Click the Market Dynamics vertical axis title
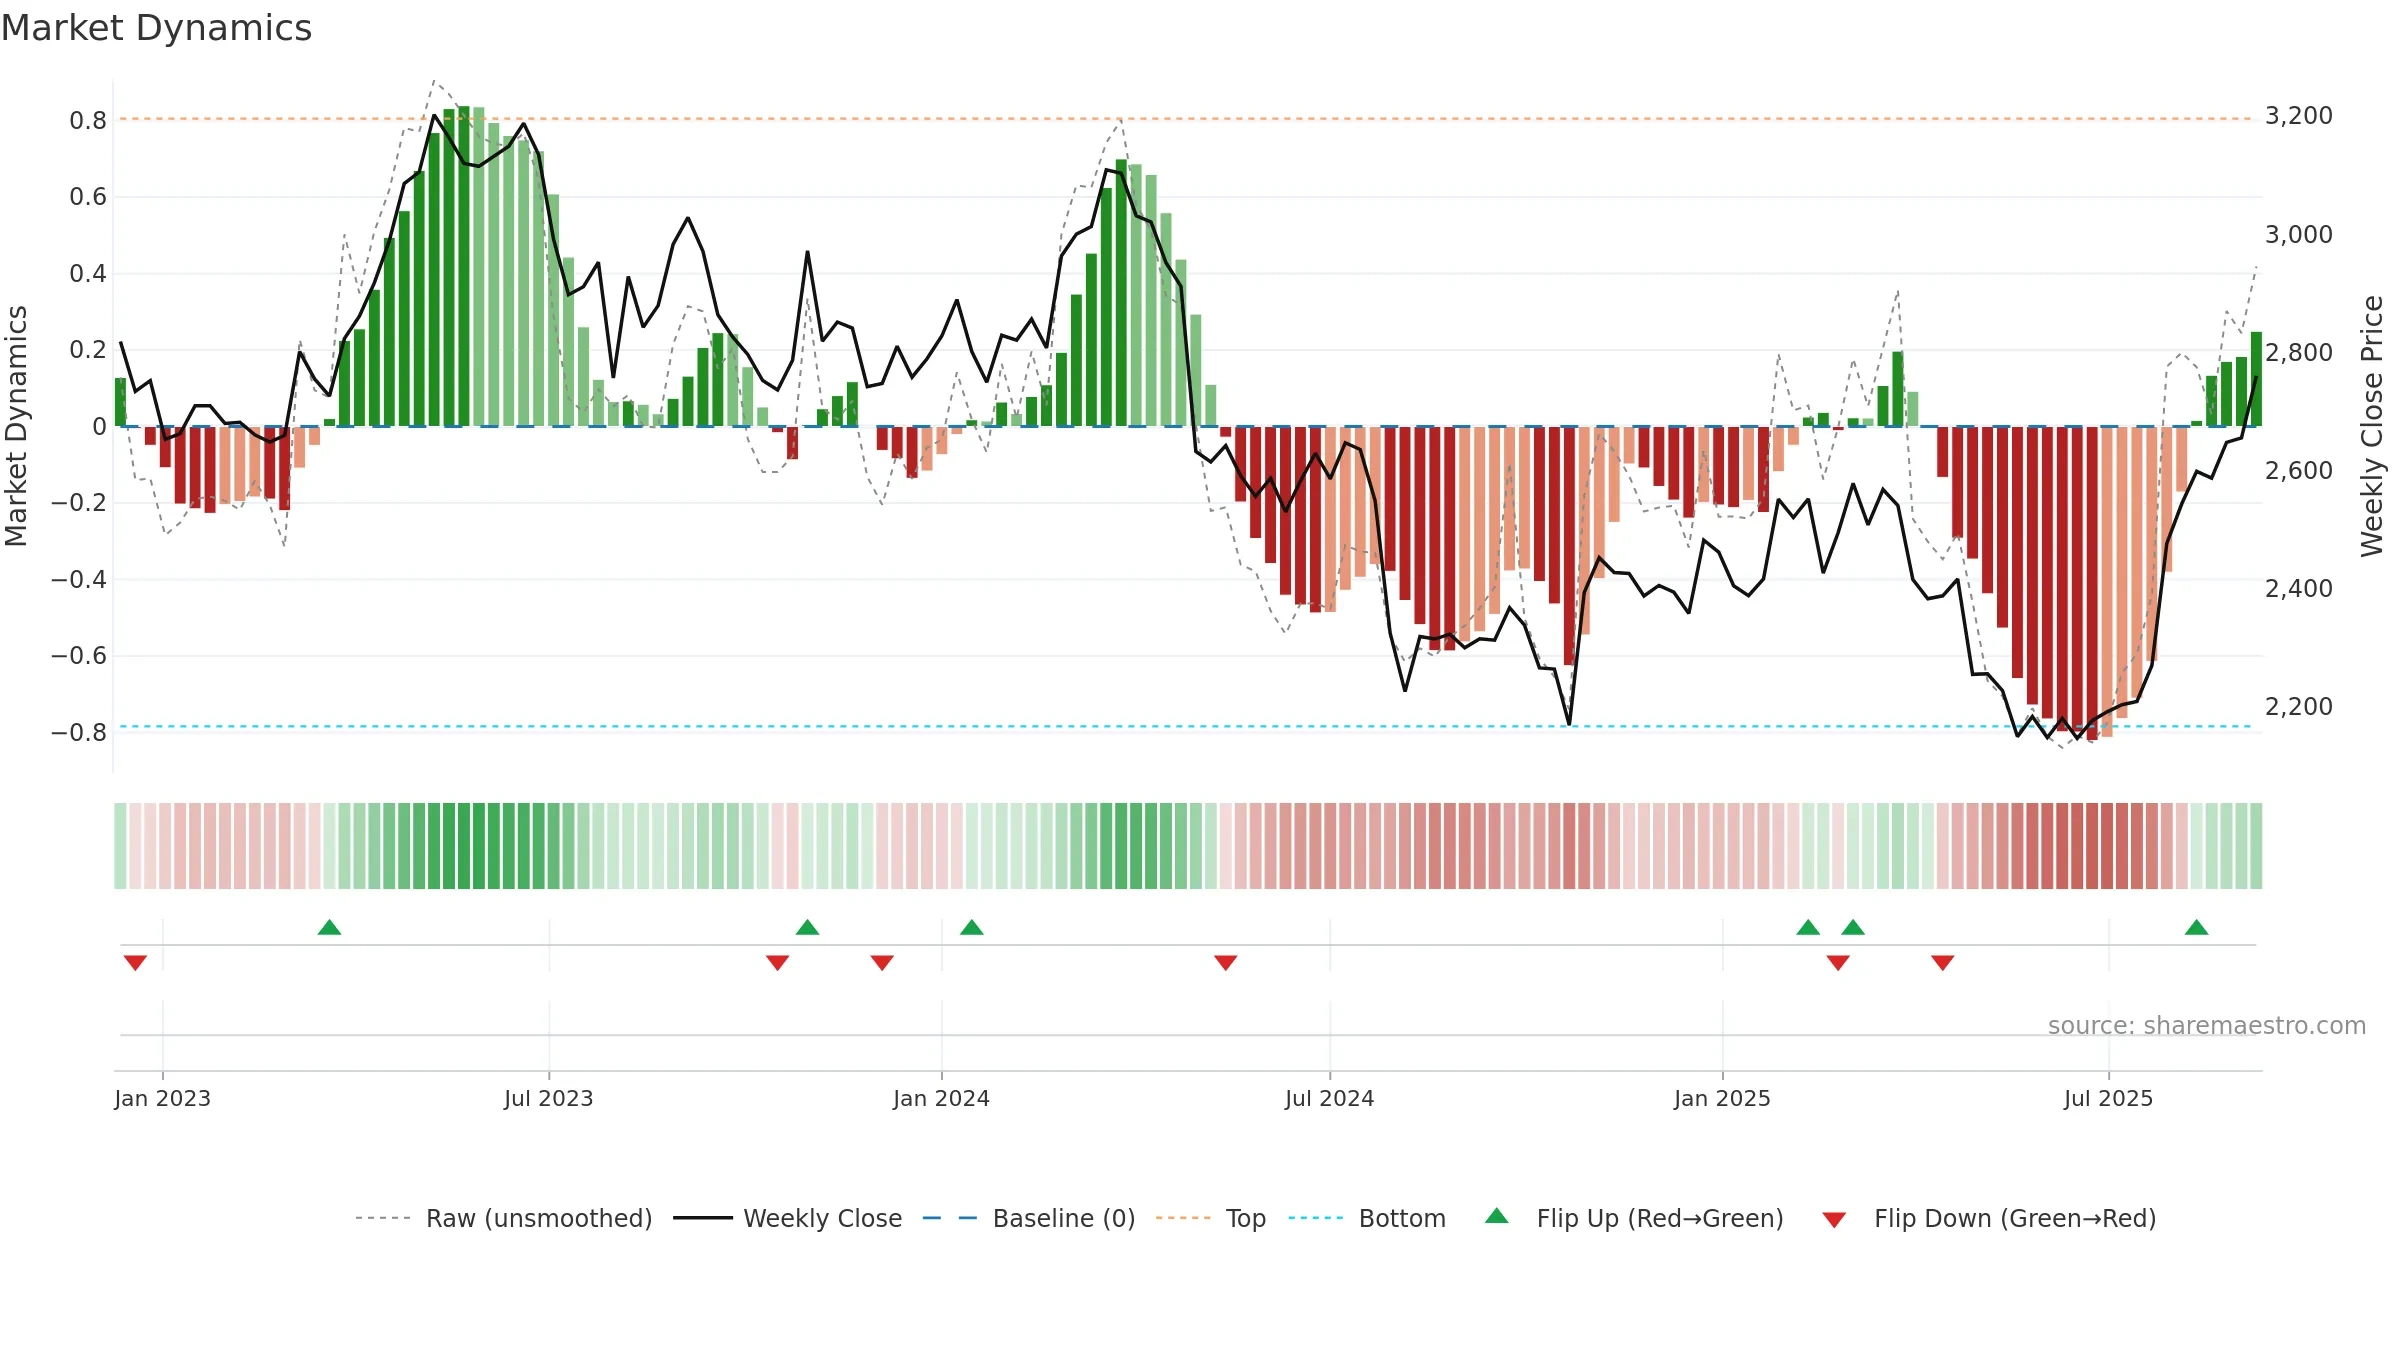The image size is (2400, 1350). point(16,426)
